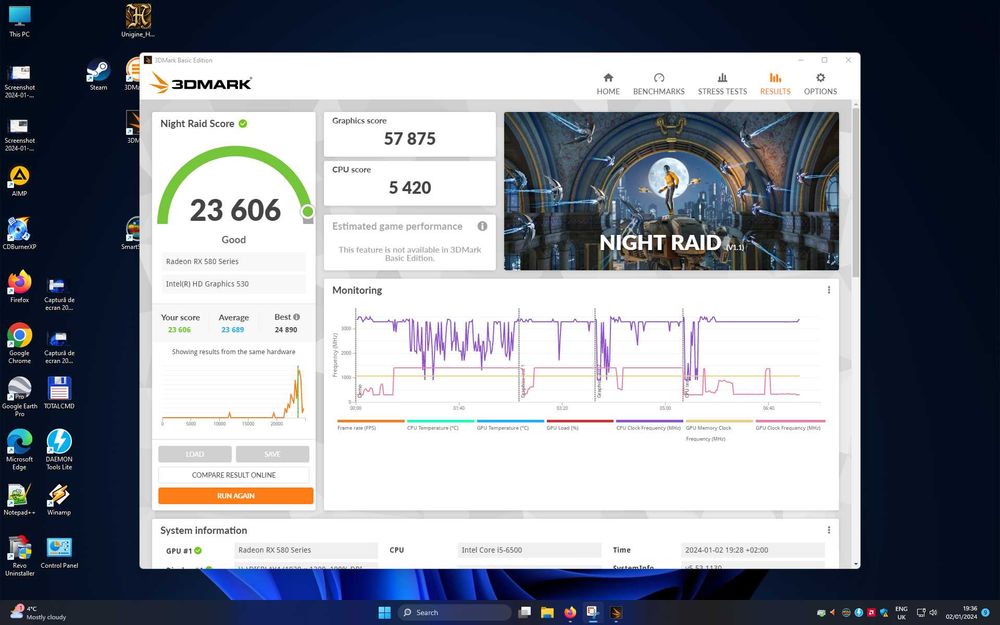Click the Intel Core i5-6500 CPU field
The height and width of the screenshot is (625, 1000).
click(x=529, y=550)
